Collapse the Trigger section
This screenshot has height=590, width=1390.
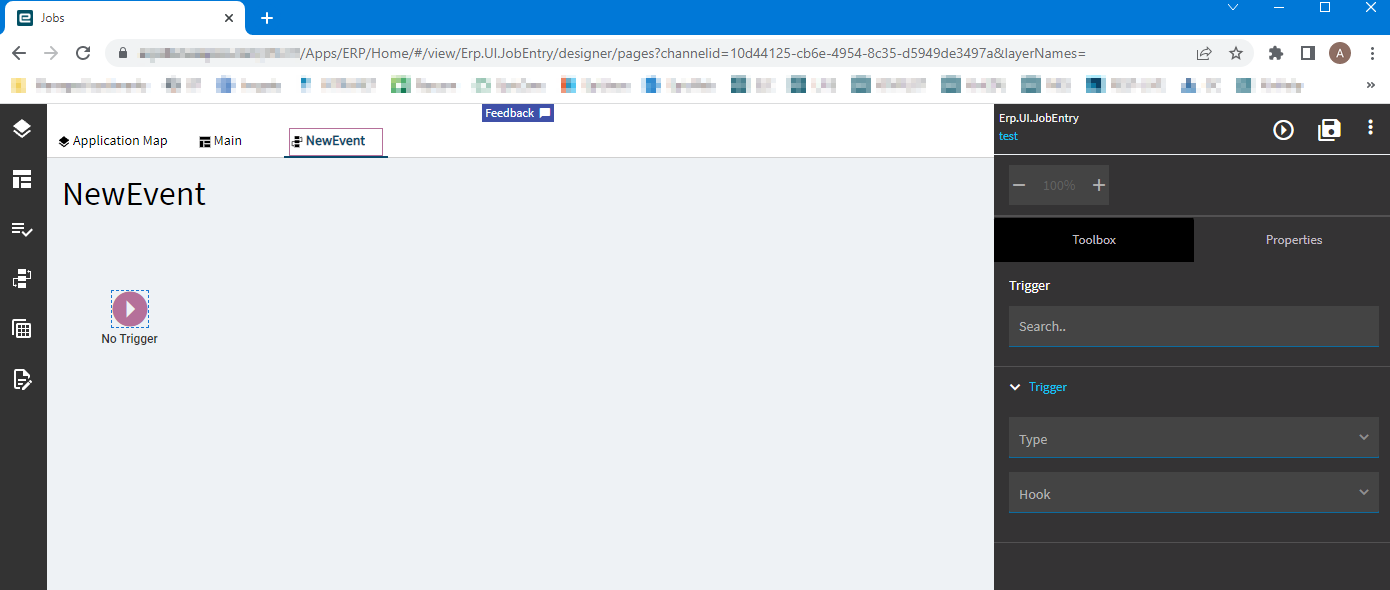pyautogui.click(x=1038, y=387)
